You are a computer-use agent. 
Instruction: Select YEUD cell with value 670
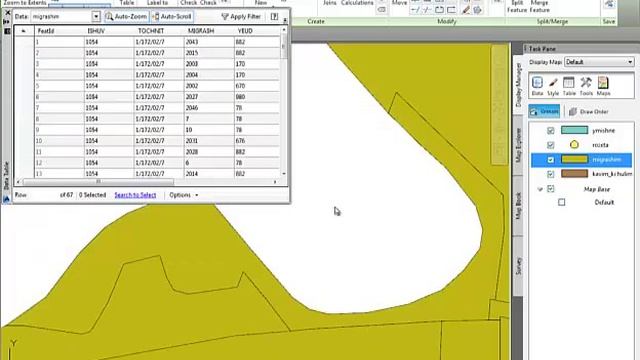coord(257,86)
